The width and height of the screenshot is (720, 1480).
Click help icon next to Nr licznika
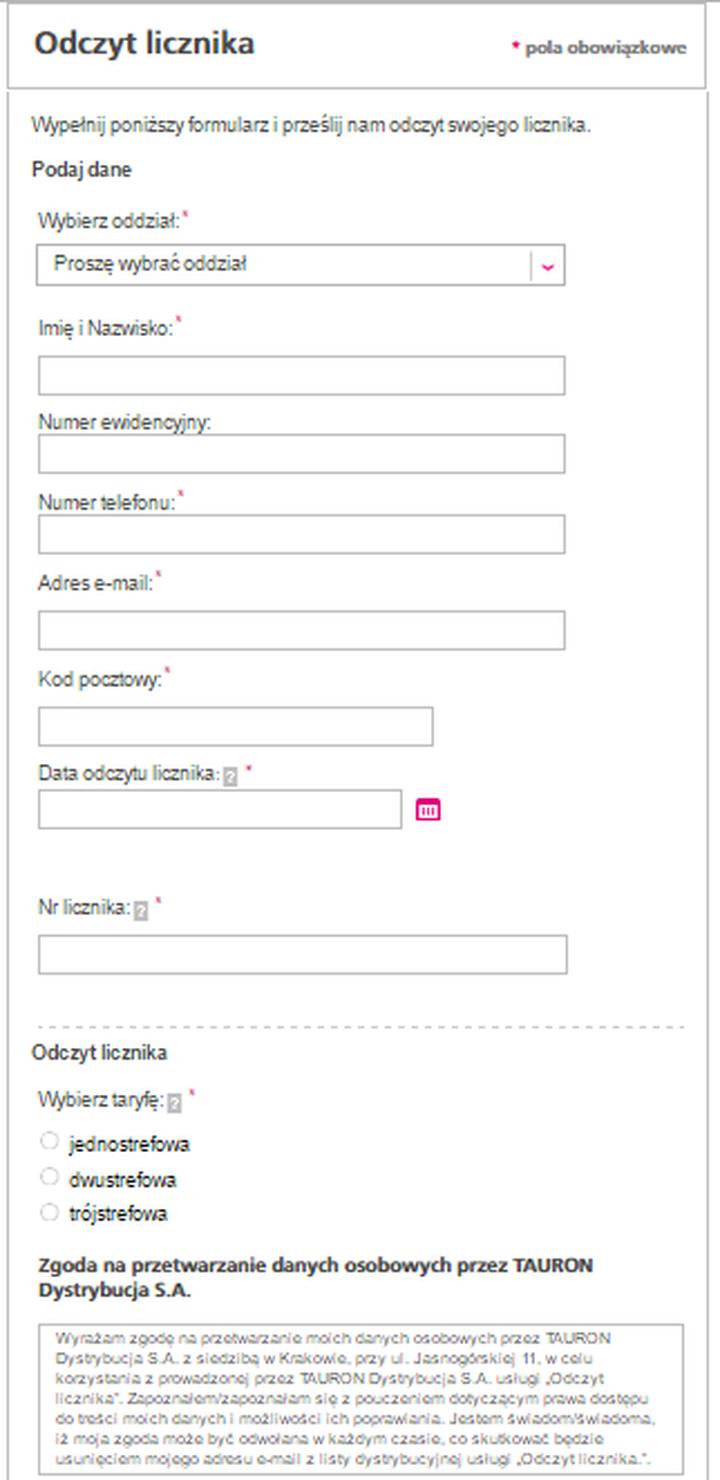click(x=141, y=911)
